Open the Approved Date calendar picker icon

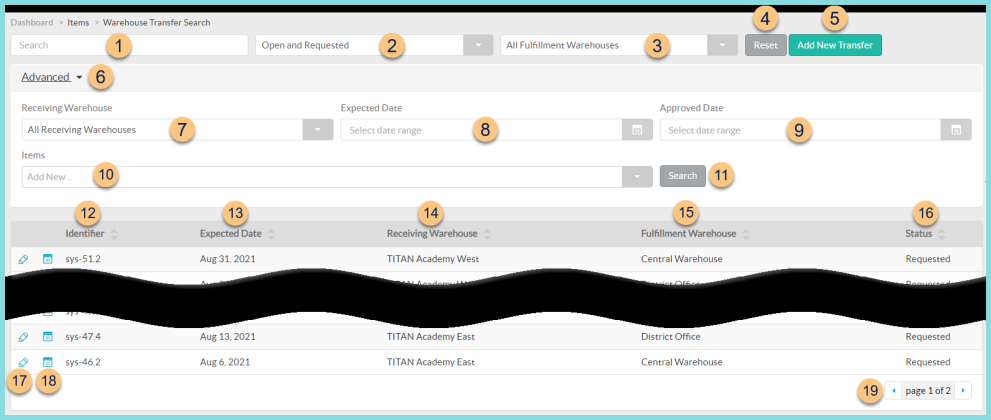(x=956, y=130)
